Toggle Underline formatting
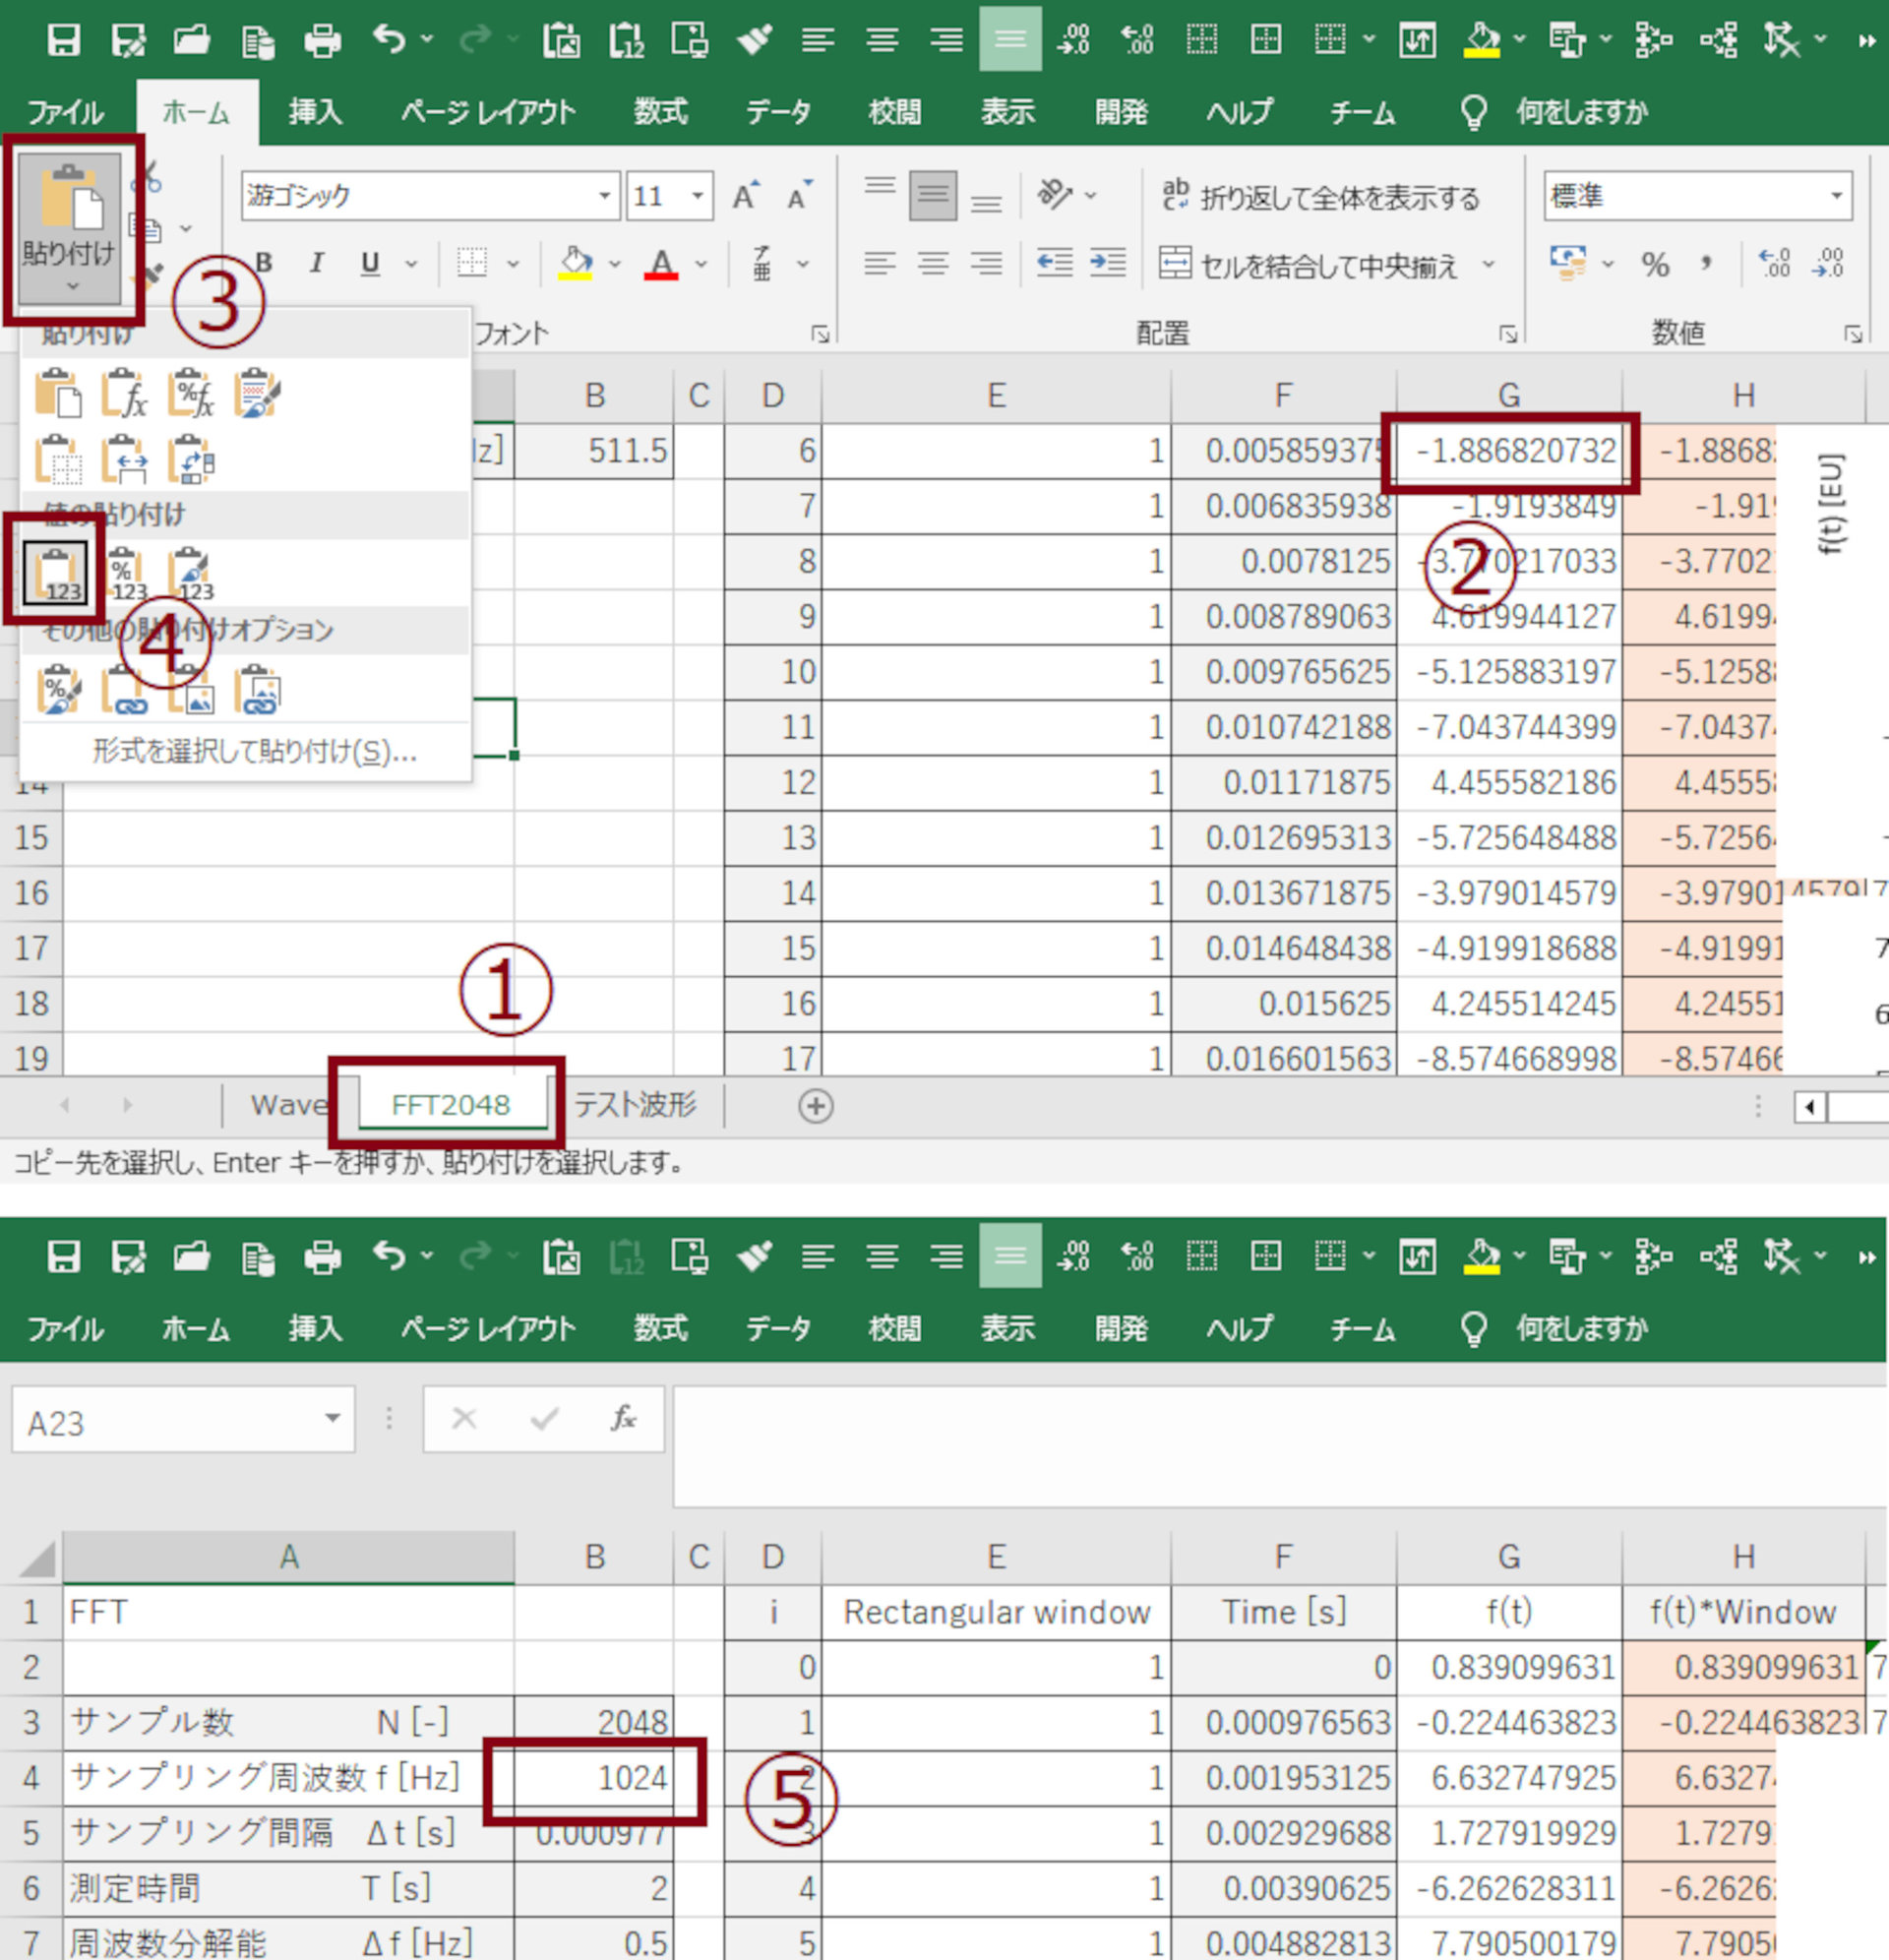 pos(370,263)
